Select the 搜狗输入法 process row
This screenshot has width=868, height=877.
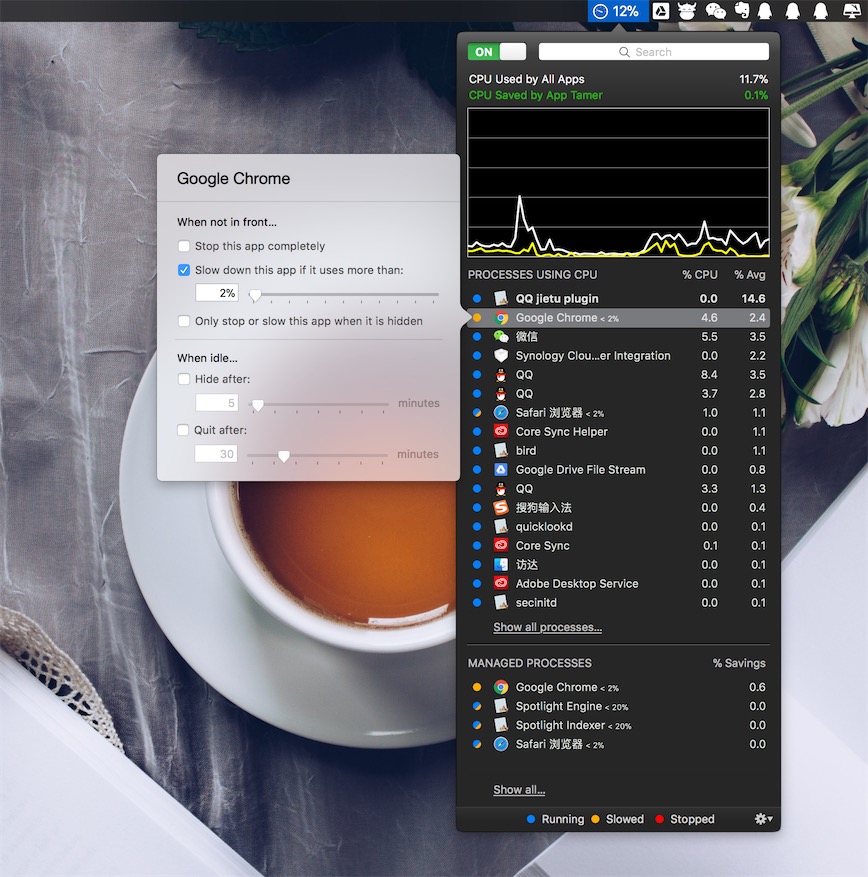coord(618,507)
